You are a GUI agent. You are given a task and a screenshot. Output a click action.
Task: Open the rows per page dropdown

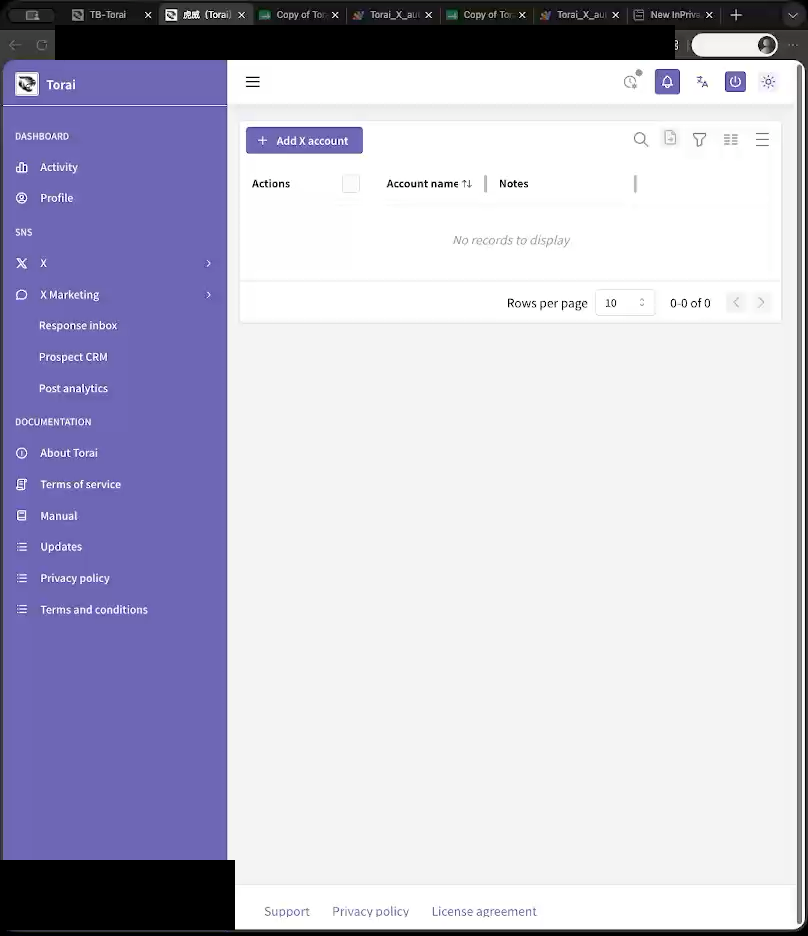[625, 303]
